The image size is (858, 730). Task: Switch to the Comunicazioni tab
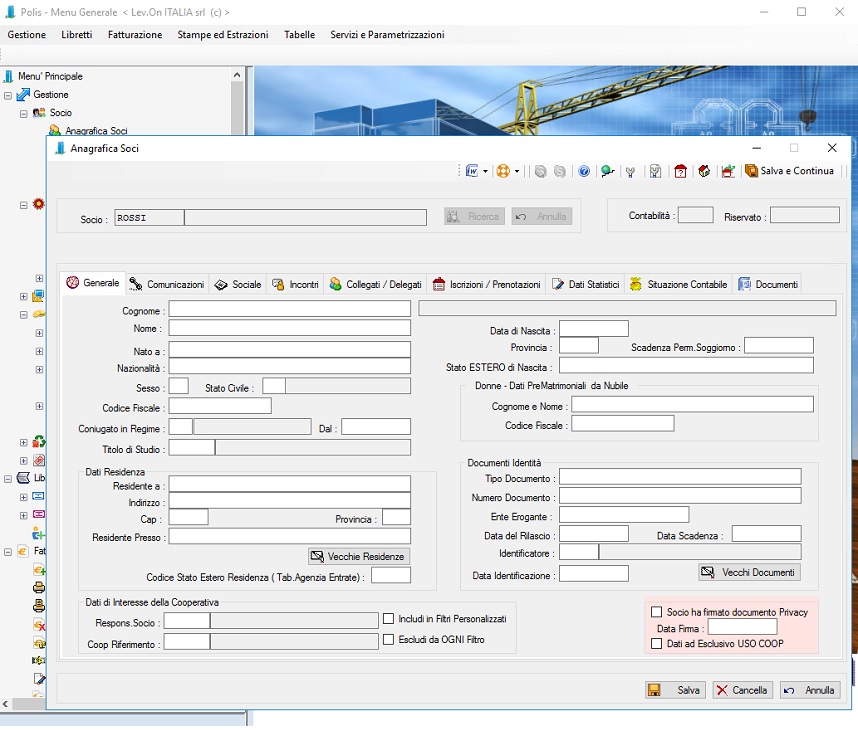(167, 285)
